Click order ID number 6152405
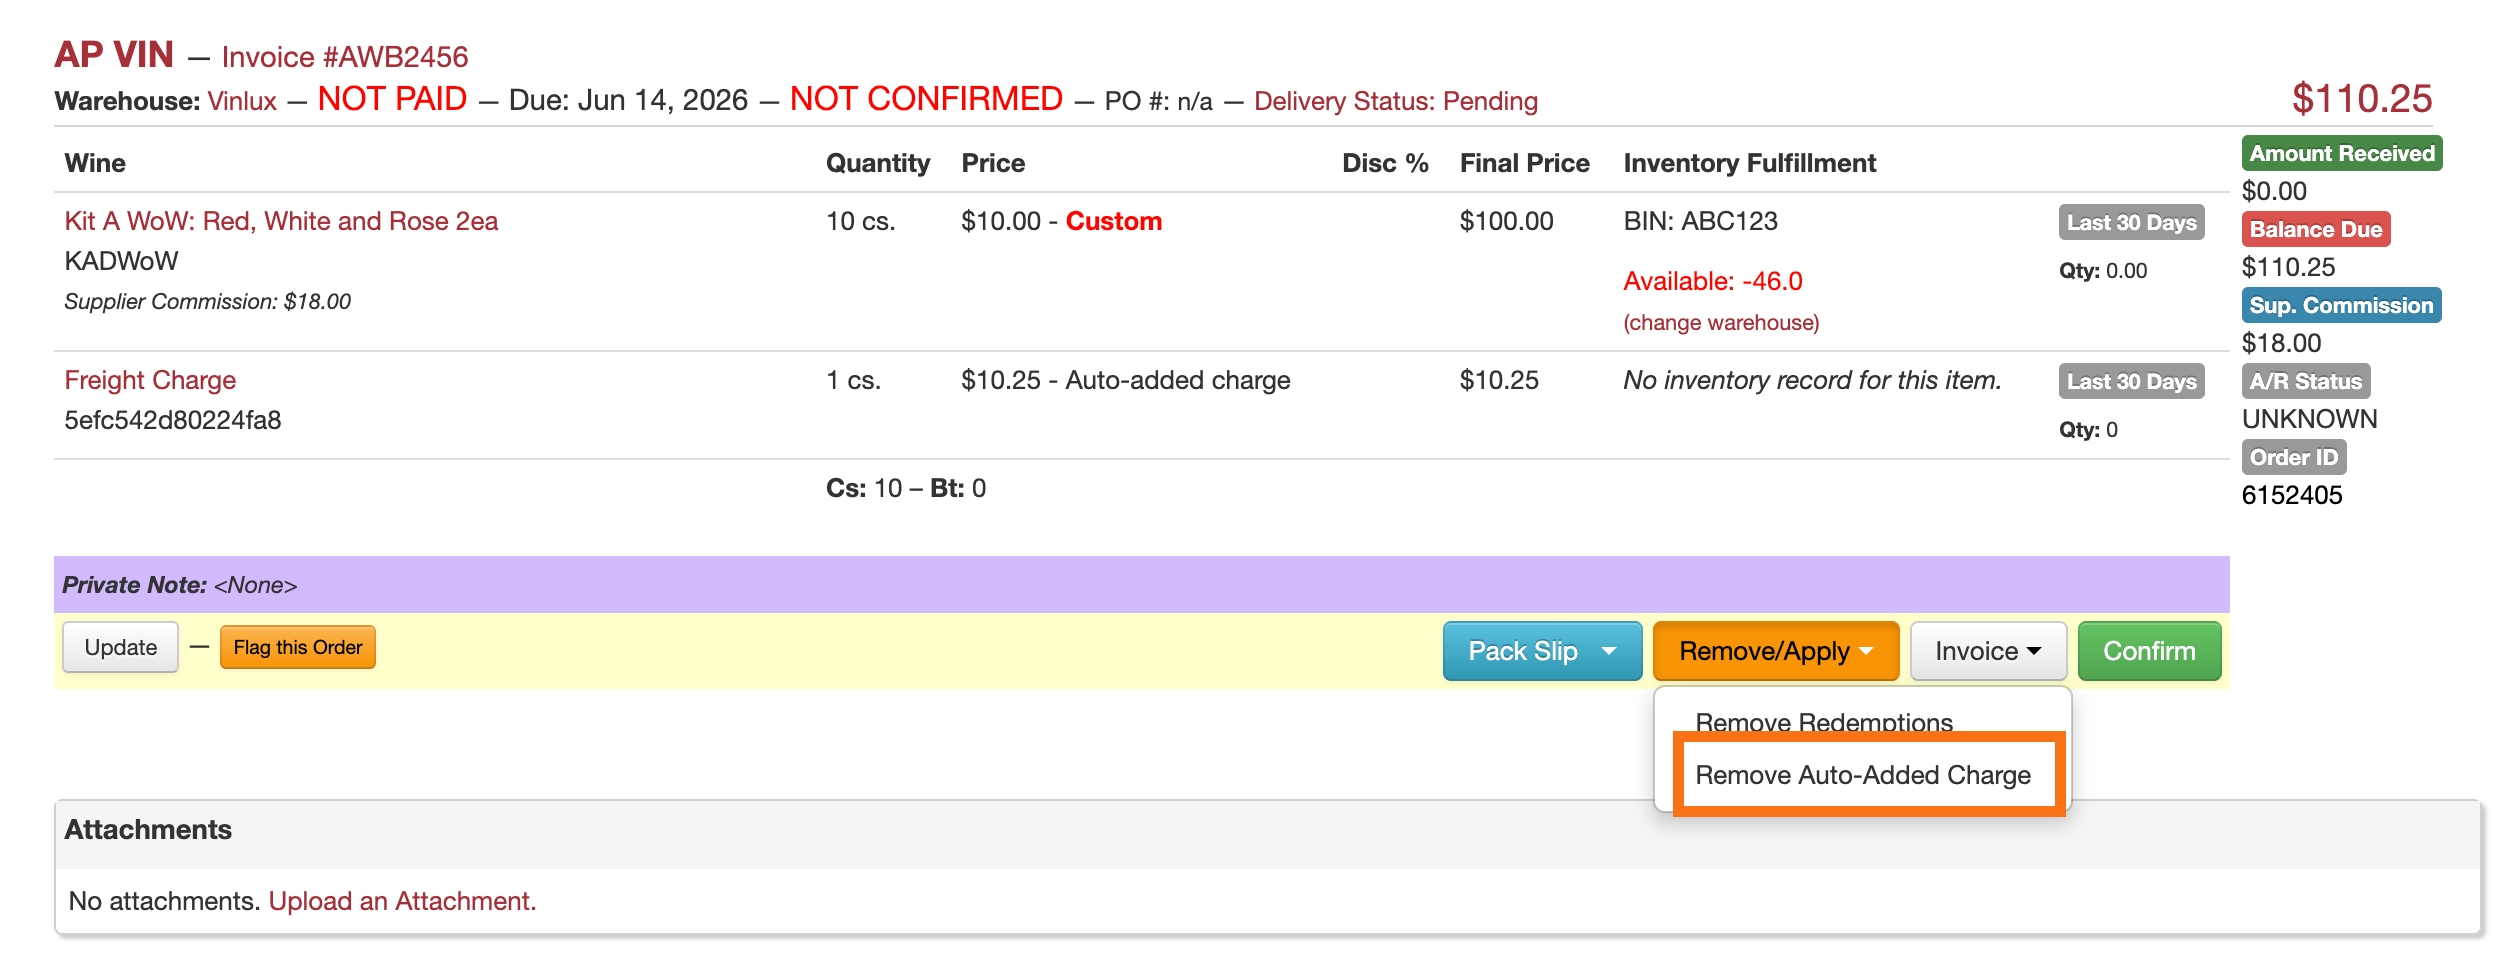The width and height of the screenshot is (2494, 970). pos(2292,495)
